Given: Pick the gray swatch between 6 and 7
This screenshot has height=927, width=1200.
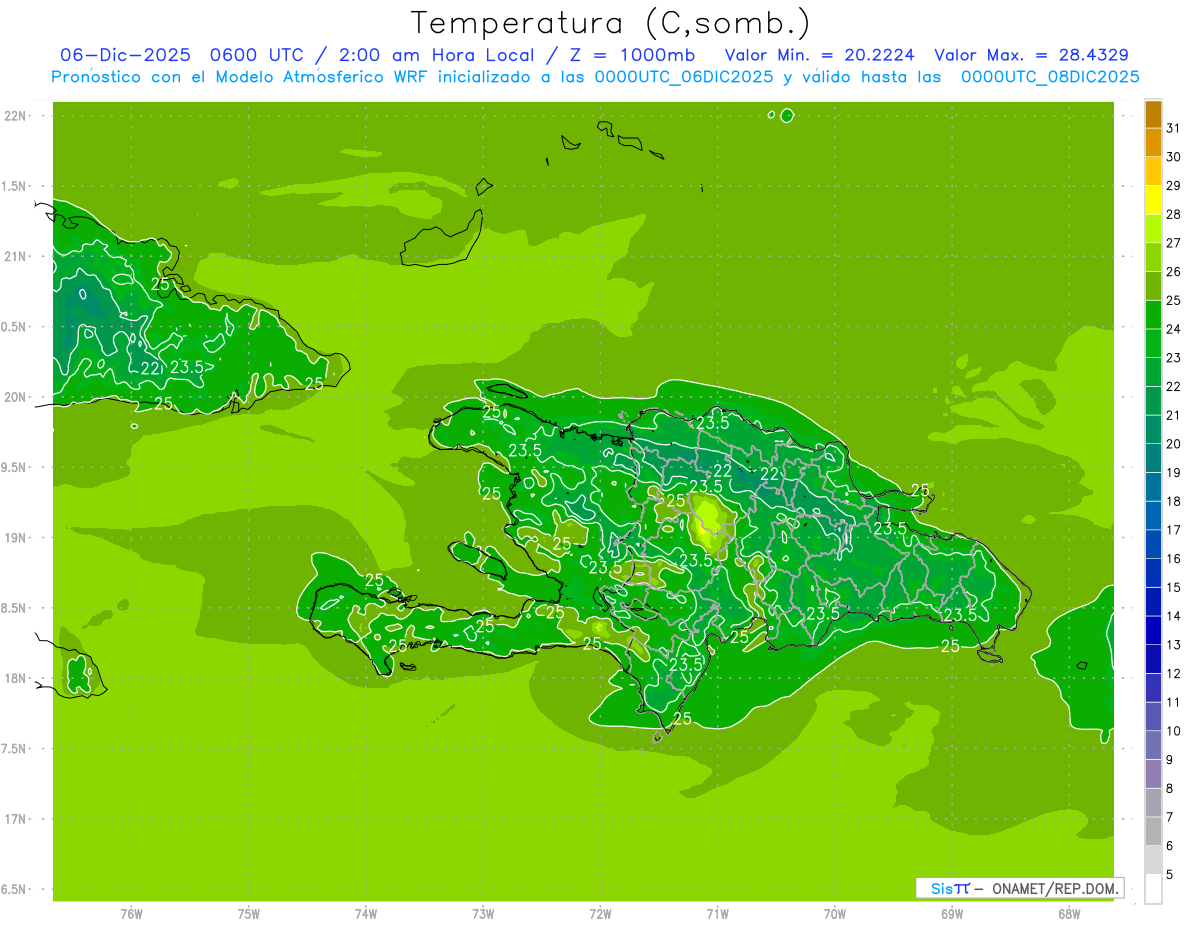Looking at the screenshot, I should click(x=1153, y=831).
